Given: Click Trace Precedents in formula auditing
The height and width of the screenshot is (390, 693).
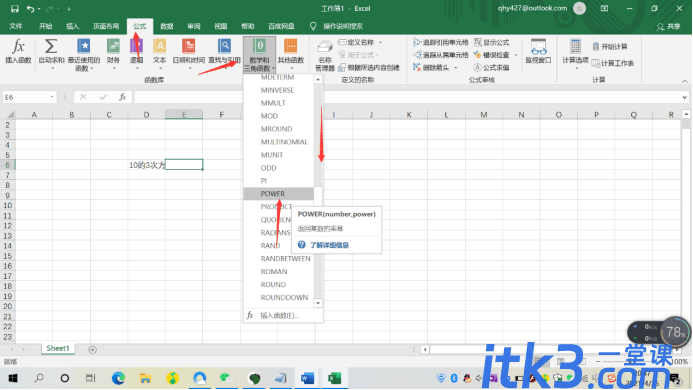Looking at the screenshot, I should click(441, 42).
